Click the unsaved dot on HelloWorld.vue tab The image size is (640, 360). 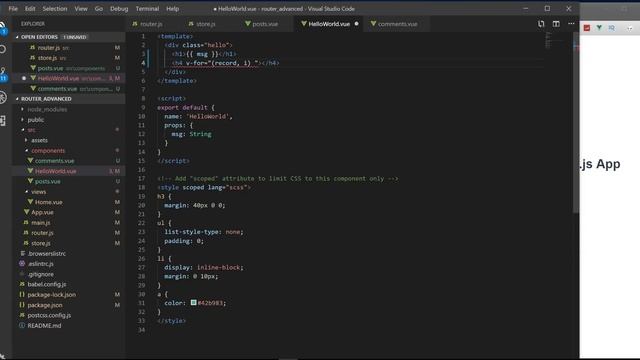356,24
